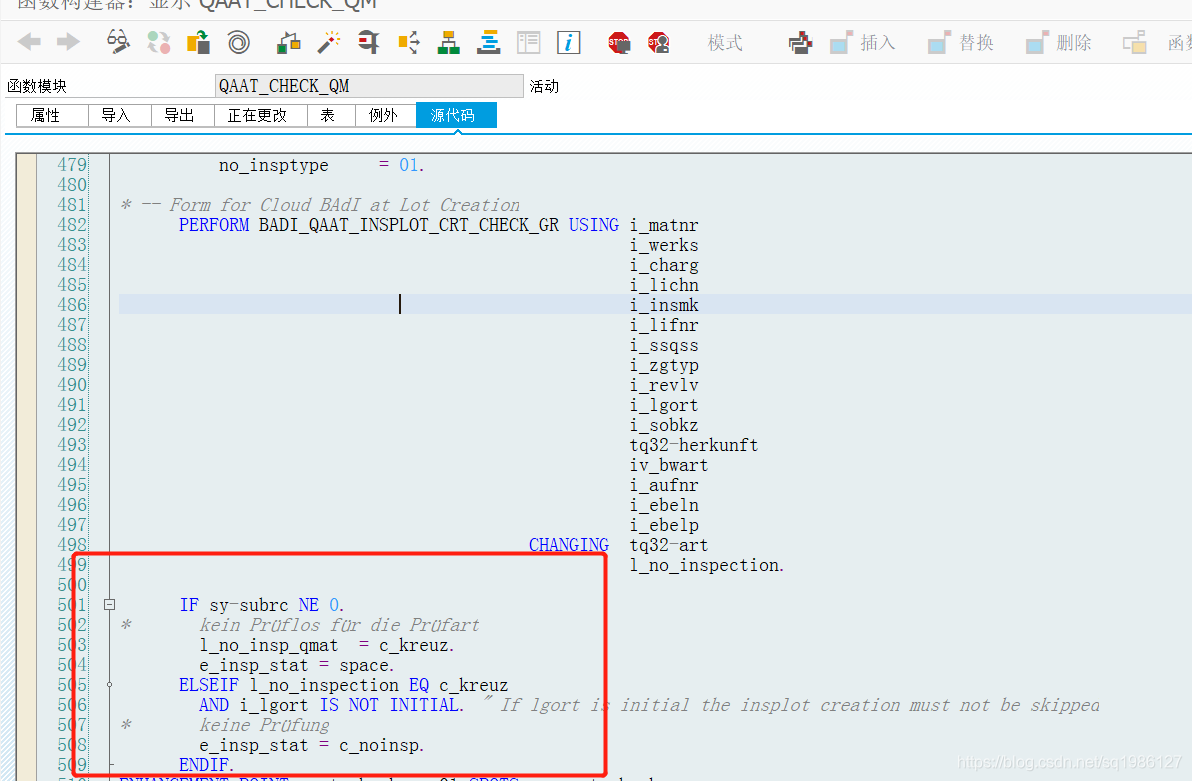Click the ENDIF keyword on line 509

[x=206, y=764]
